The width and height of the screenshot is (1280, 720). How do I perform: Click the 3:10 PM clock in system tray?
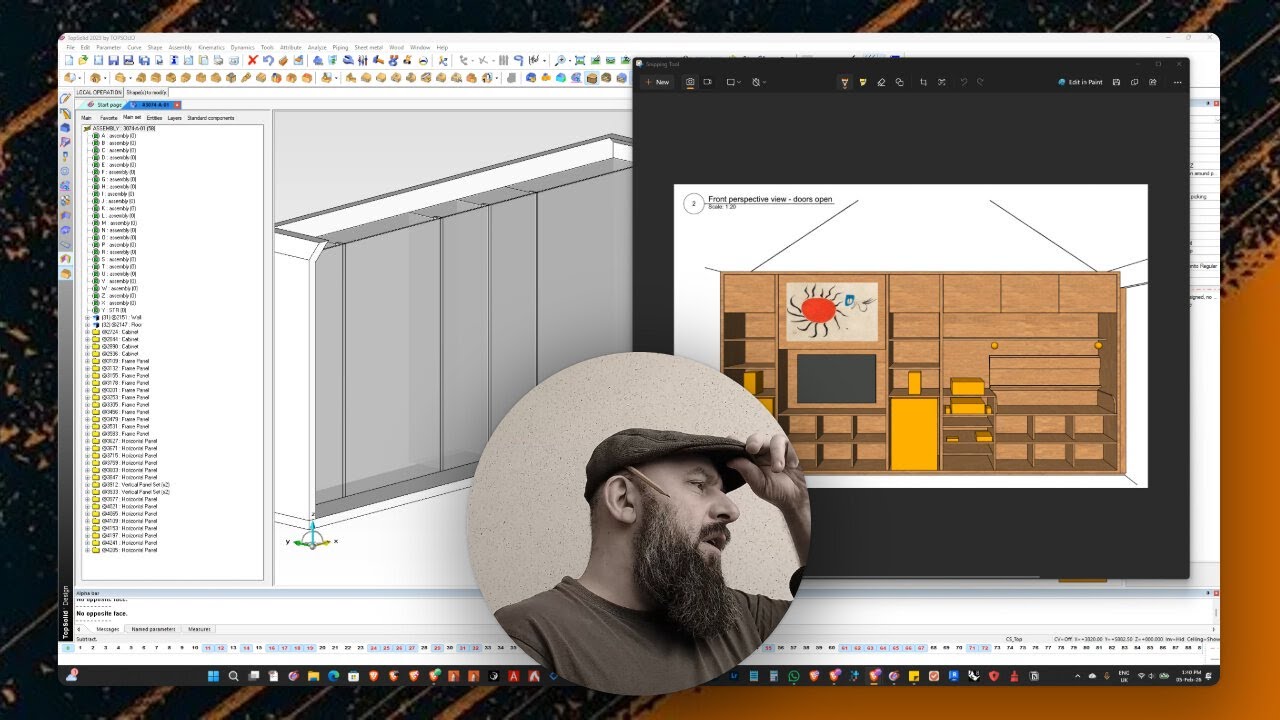click(1190, 676)
